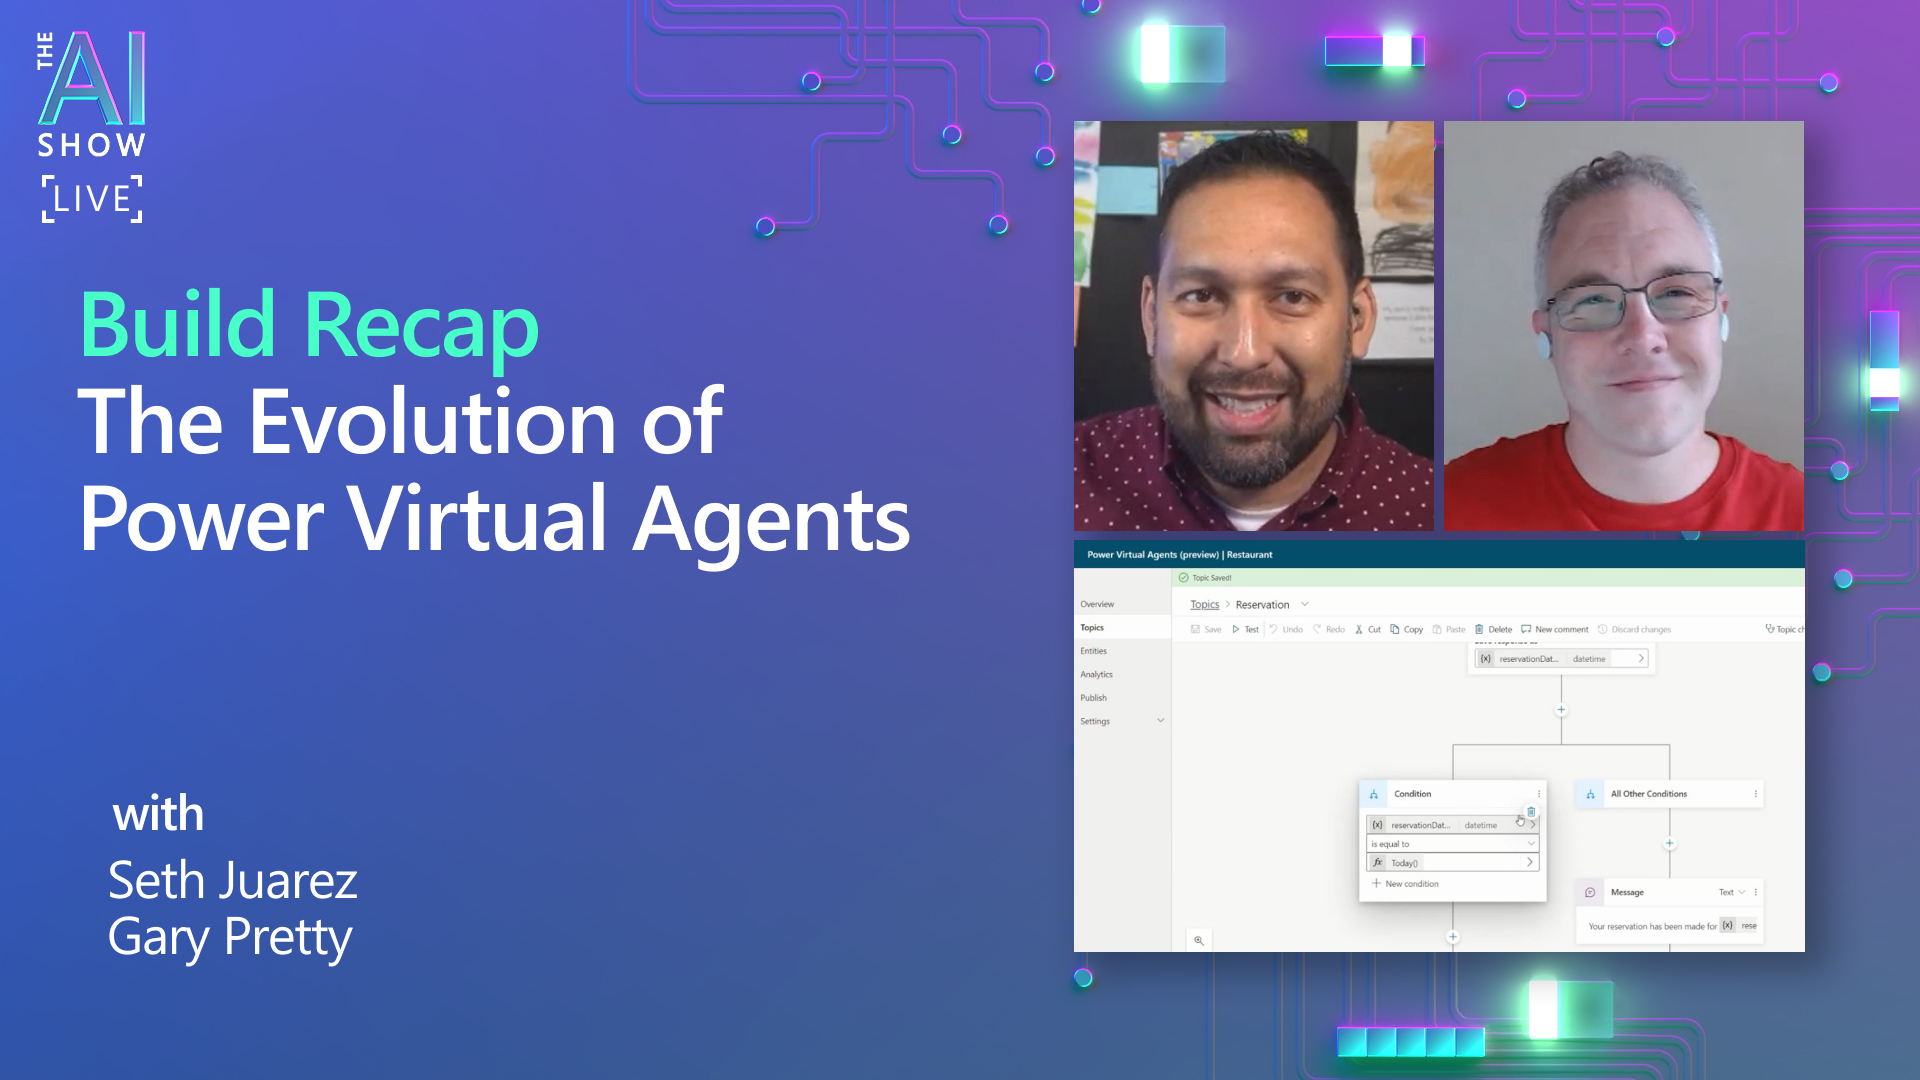This screenshot has height=1080, width=1920.
Task: Open Reservation topic name dropdown chevron
Action: tap(1305, 604)
